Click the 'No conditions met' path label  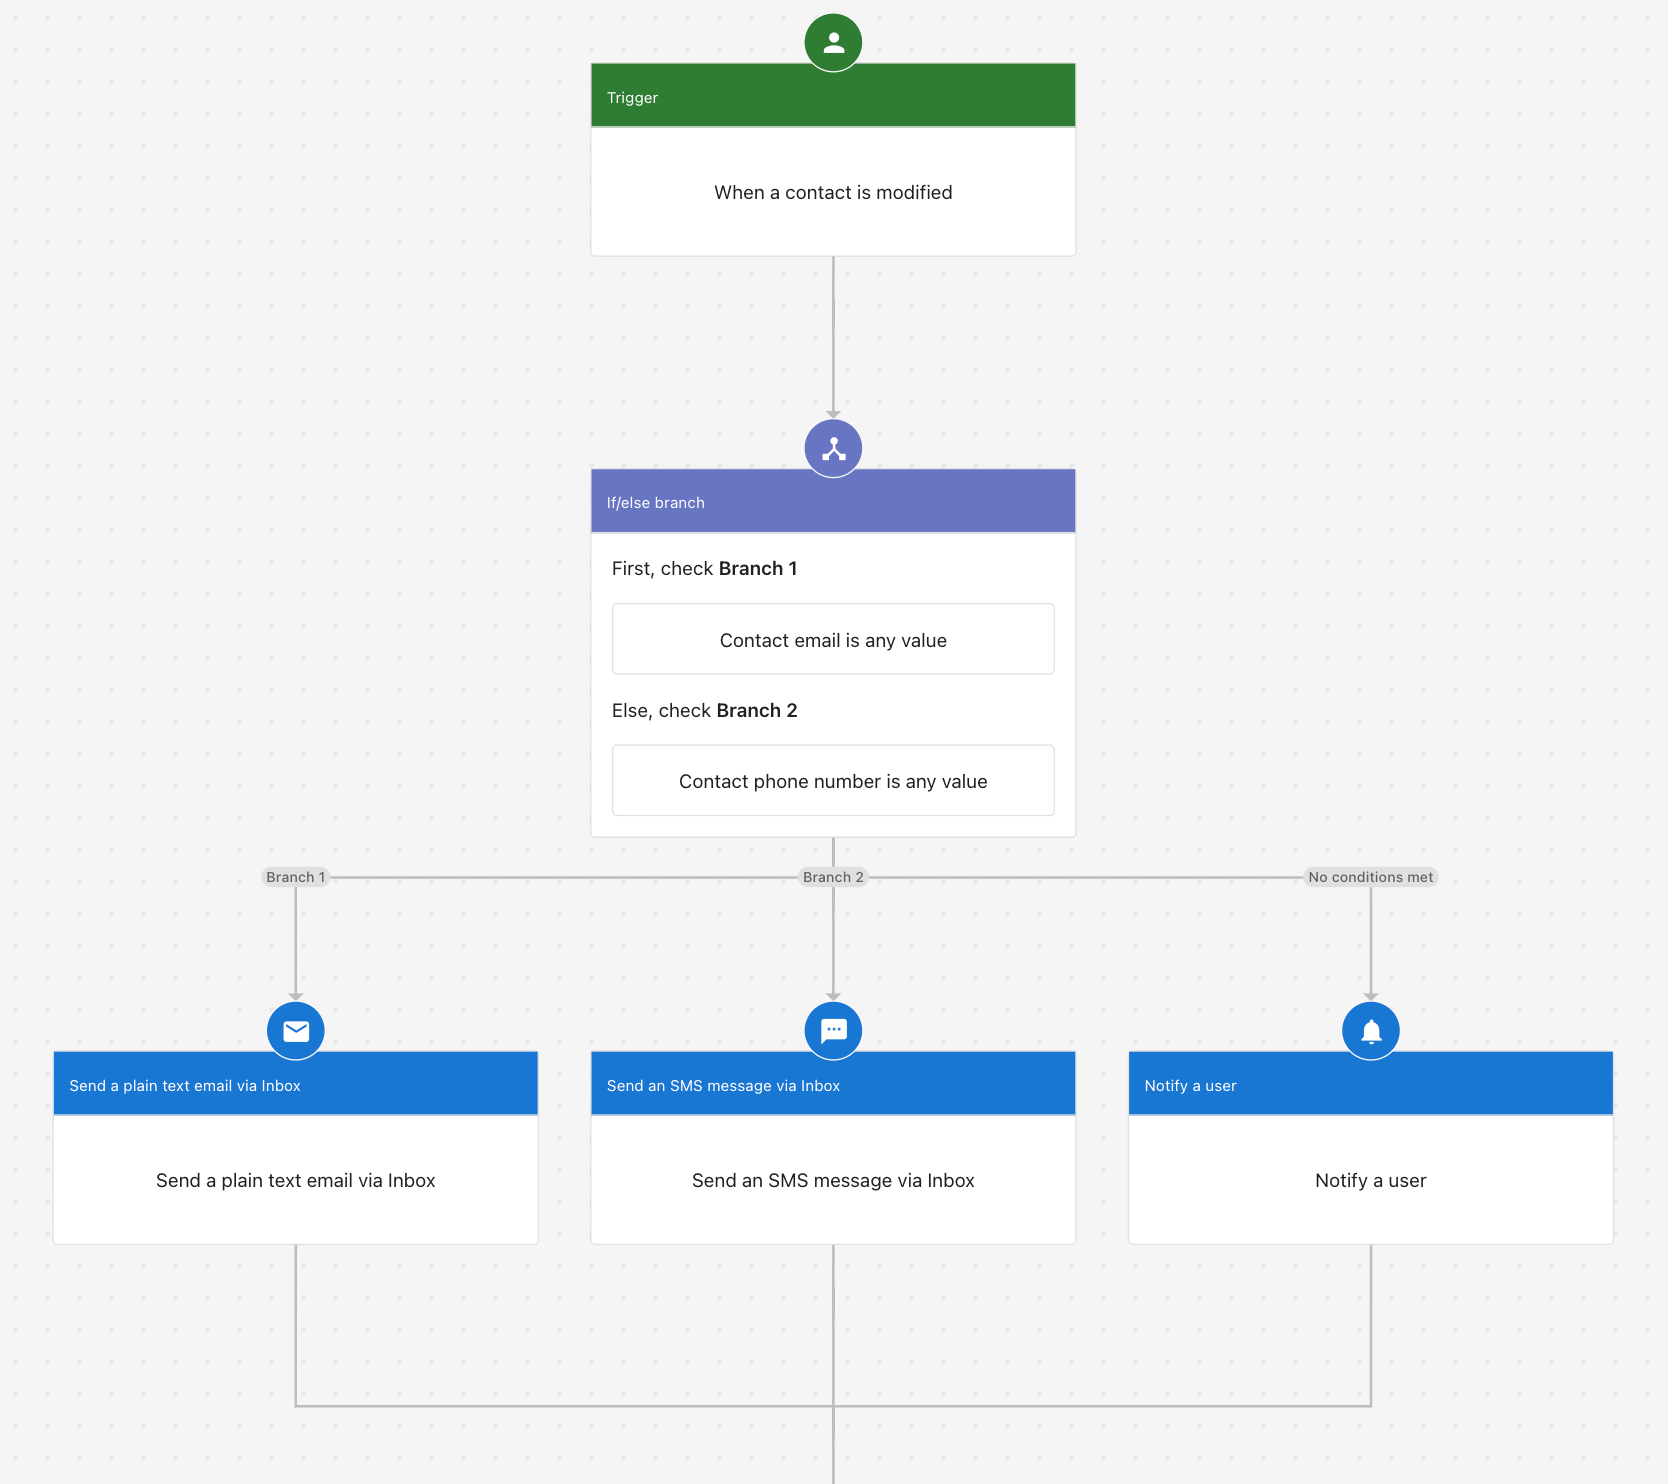point(1370,877)
